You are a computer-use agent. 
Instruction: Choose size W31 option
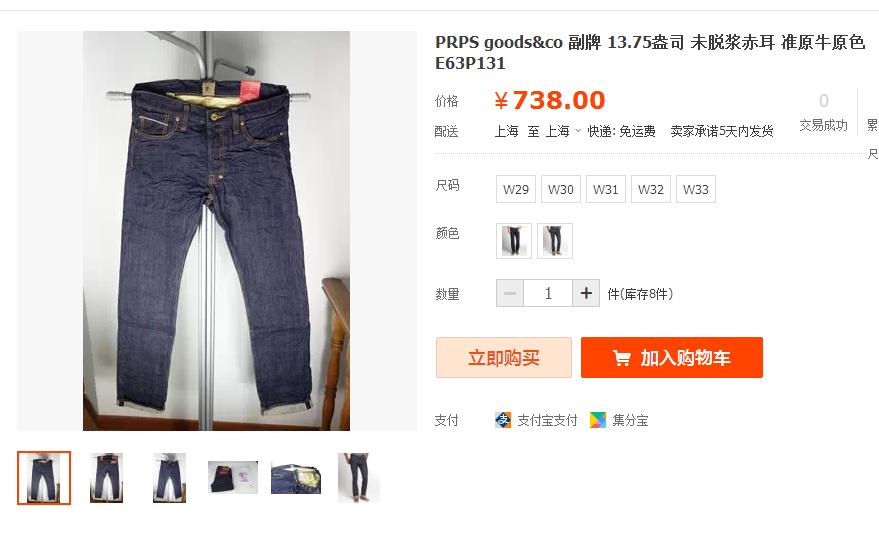tap(605, 189)
